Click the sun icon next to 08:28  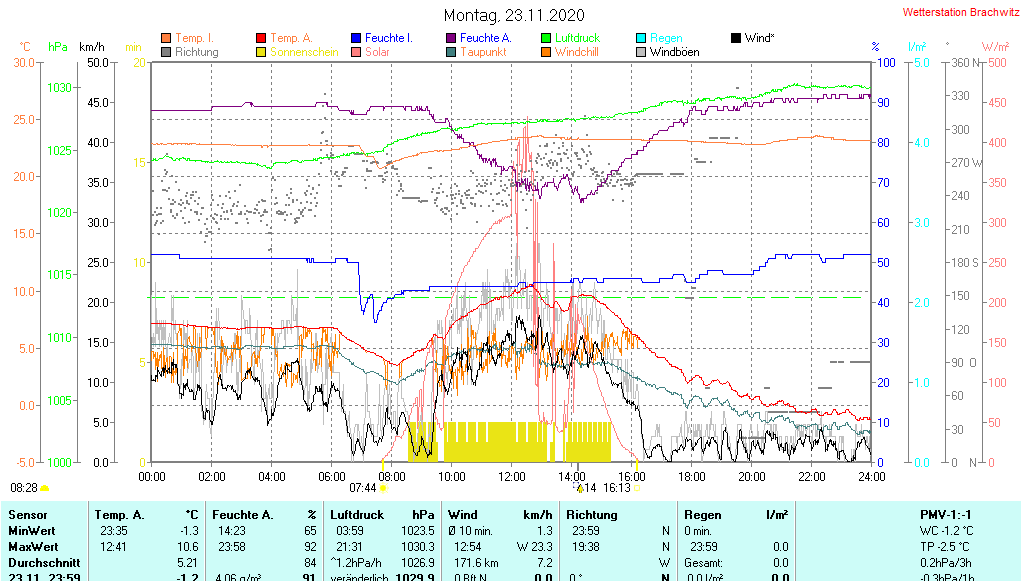pos(45,488)
